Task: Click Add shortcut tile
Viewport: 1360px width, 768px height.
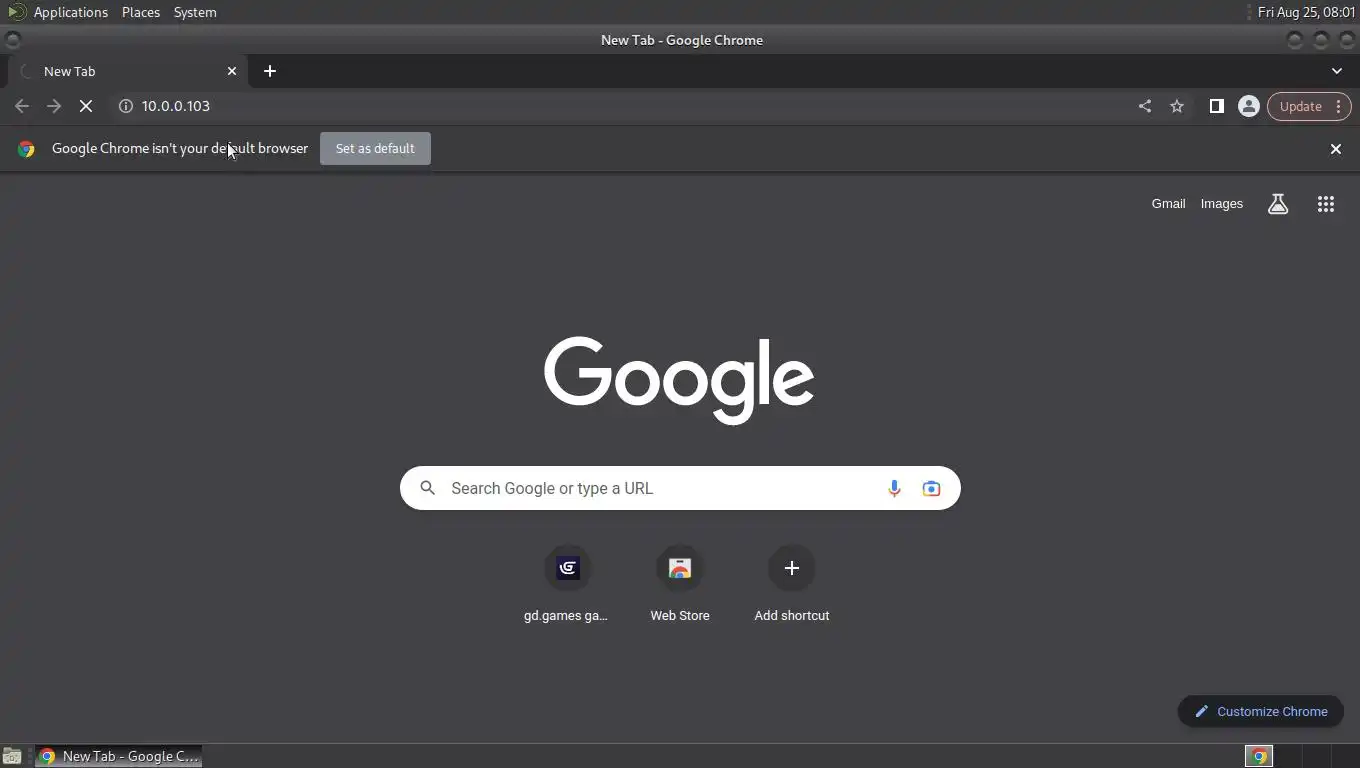Action: pyautogui.click(x=792, y=585)
